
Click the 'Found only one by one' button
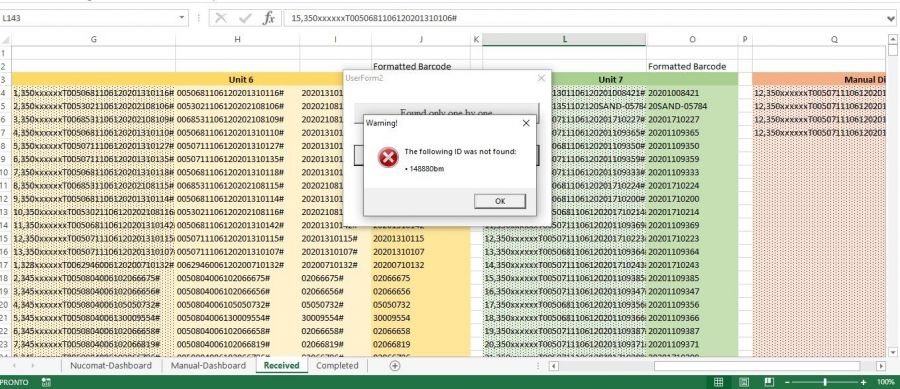pyautogui.click(x=447, y=112)
